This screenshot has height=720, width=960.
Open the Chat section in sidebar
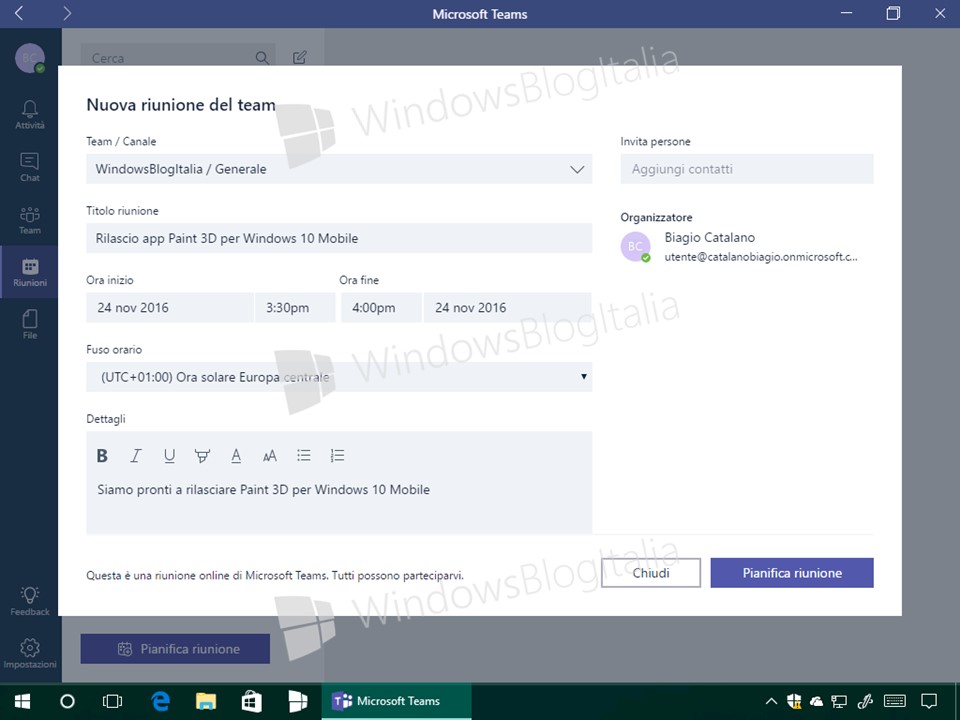click(x=29, y=167)
